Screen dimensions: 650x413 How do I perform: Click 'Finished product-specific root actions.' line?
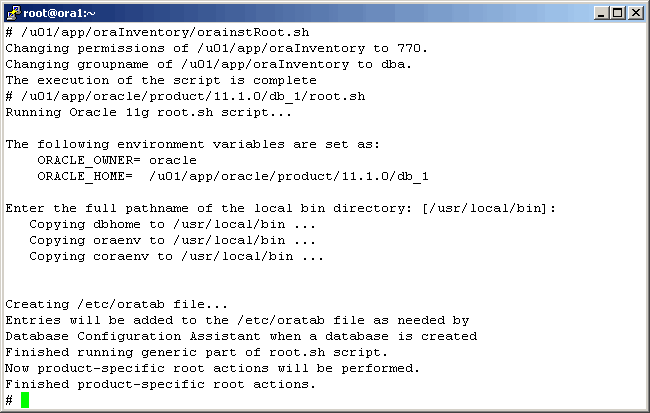(160, 384)
